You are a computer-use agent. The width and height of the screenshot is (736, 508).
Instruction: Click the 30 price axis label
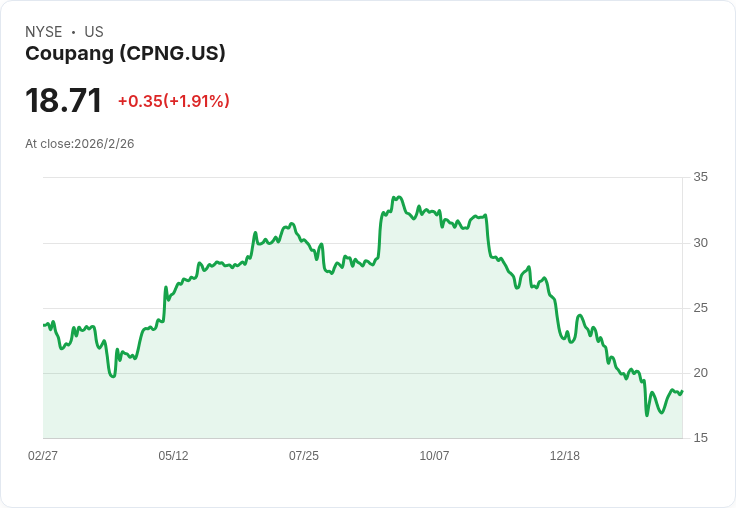point(700,243)
